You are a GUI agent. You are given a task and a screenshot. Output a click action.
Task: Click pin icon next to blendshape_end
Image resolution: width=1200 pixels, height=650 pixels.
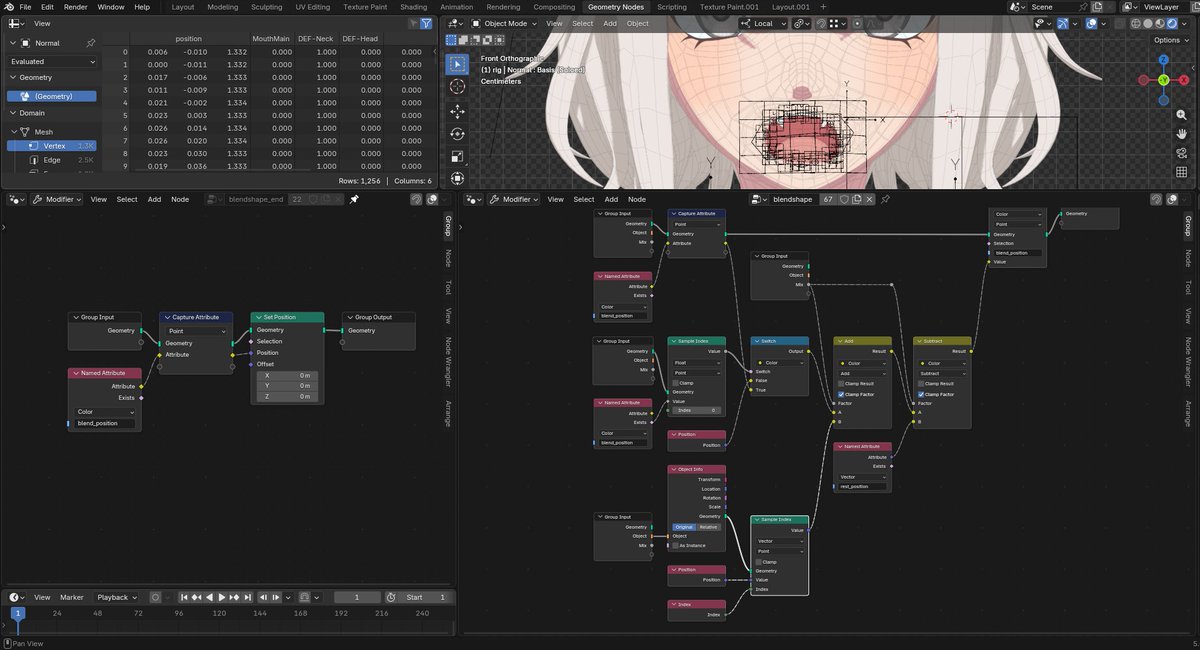[x=354, y=199]
